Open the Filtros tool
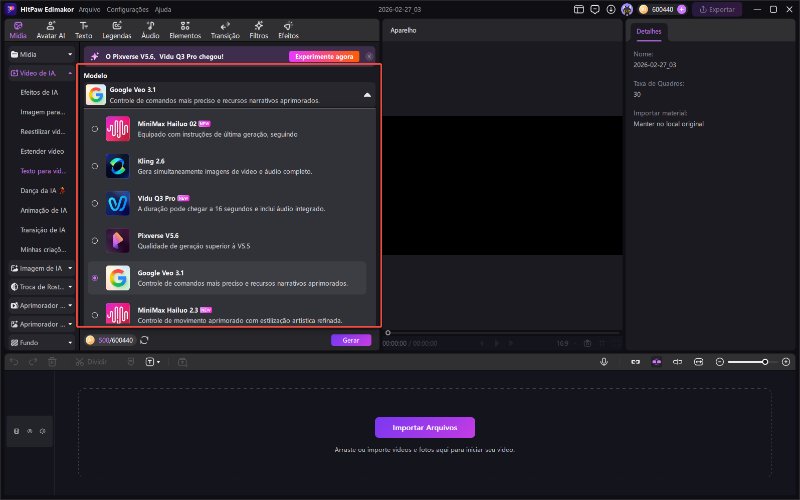This screenshot has height=500, width=800. tap(259, 30)
